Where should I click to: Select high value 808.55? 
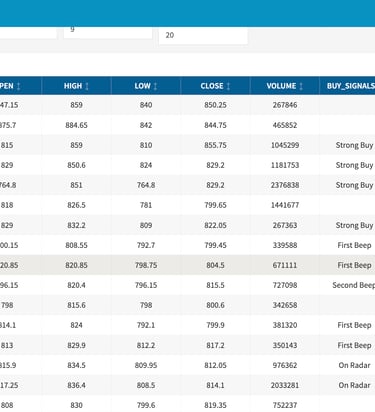(76, 245)
